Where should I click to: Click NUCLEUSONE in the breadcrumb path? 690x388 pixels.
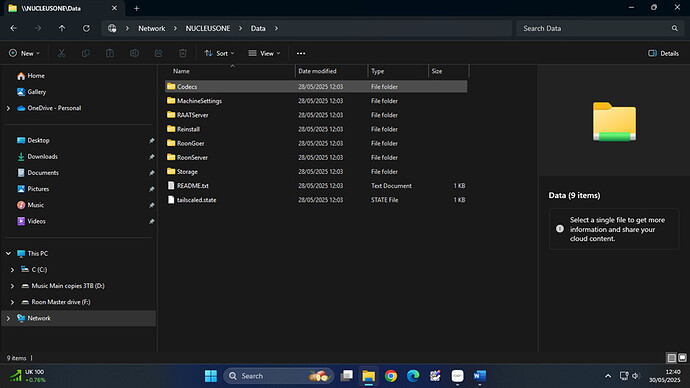click(x=208, y=28)
